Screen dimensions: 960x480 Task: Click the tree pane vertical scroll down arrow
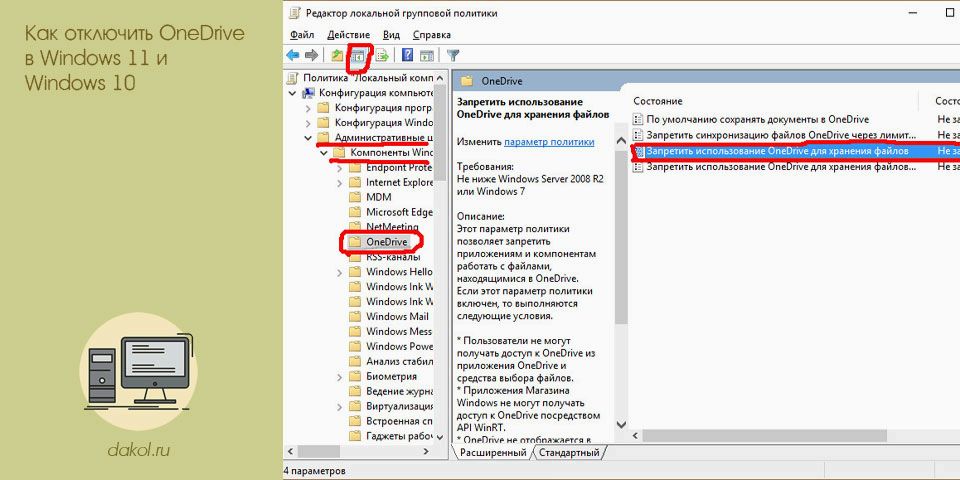point(439,437)
